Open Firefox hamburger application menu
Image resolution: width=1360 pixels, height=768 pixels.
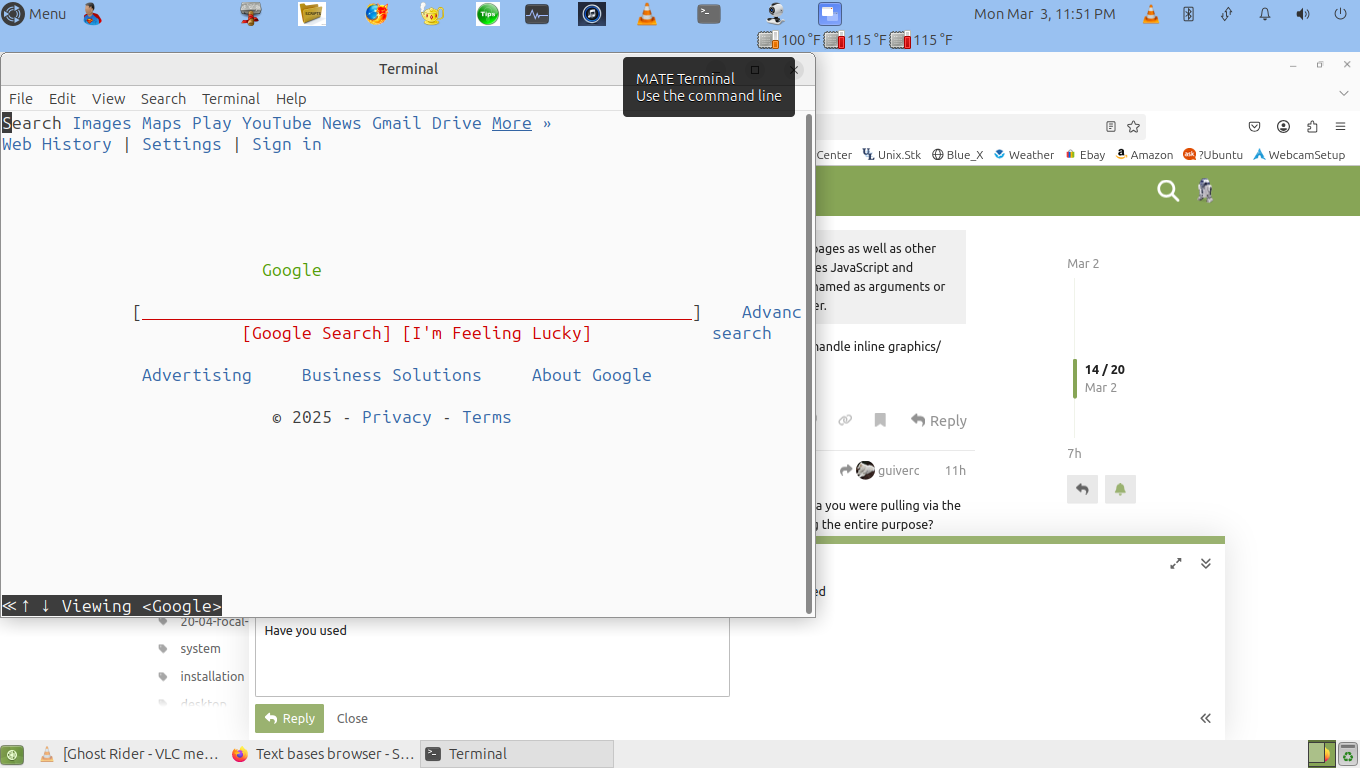[1340, 126]
